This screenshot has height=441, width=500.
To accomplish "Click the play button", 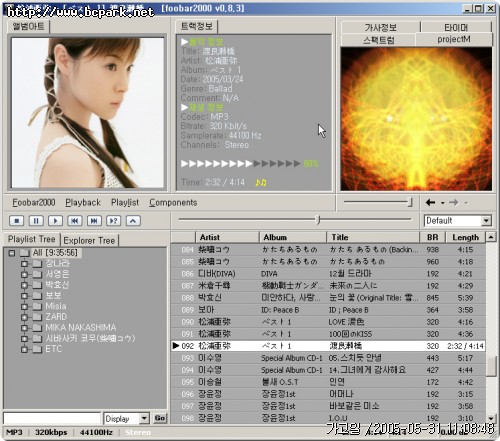I will click(55, 221).
